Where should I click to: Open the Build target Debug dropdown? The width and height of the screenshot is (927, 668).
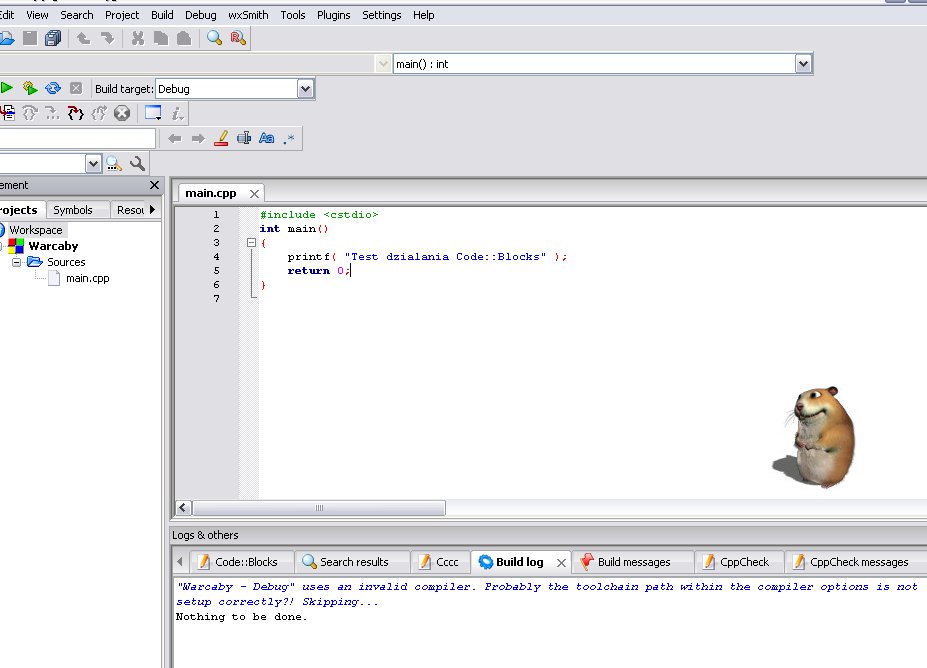305,89
